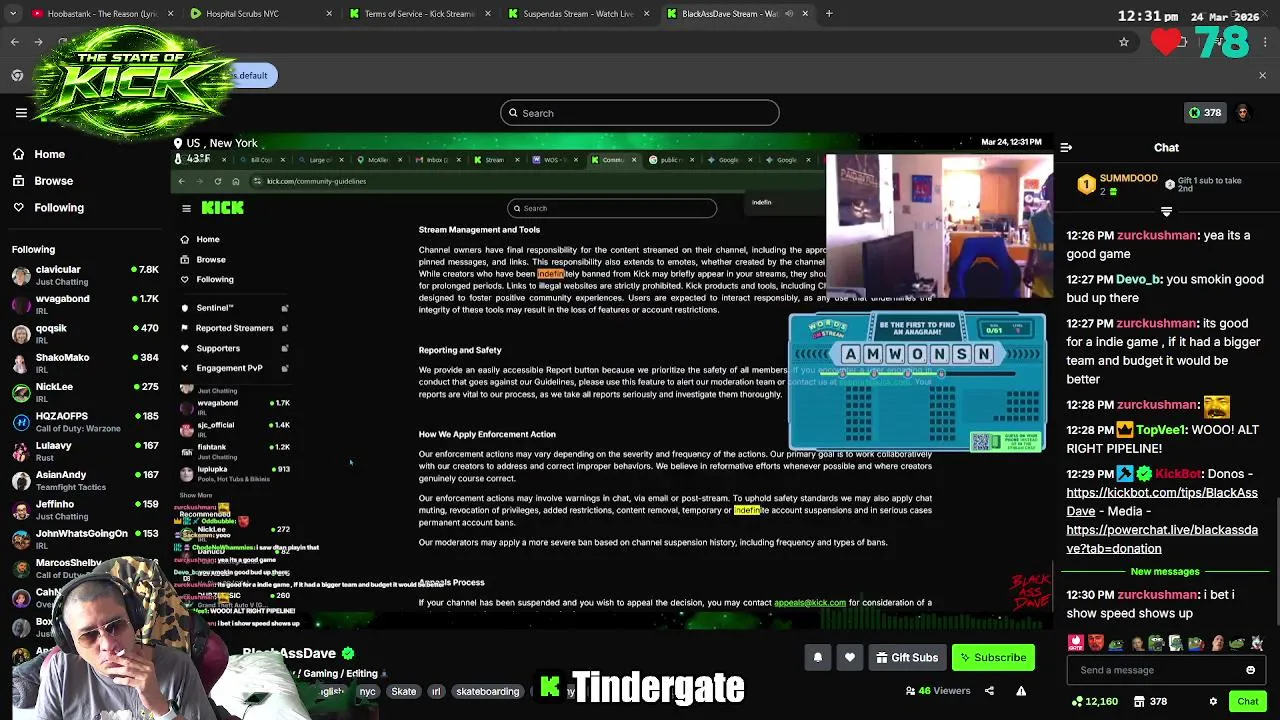Jump to New messages in chat

click(x=1165, y=571)
